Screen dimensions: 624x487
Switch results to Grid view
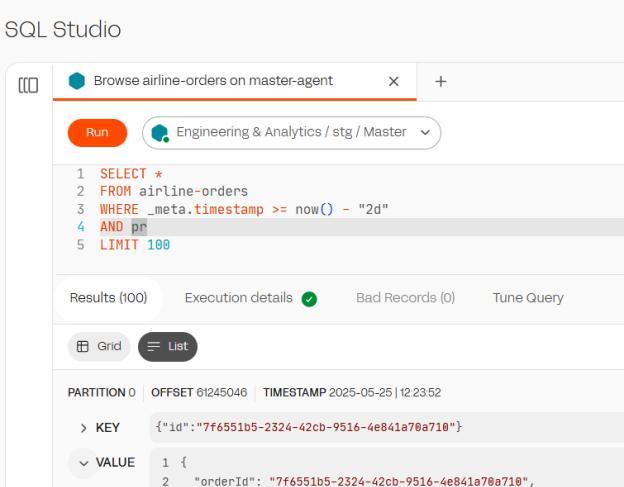click(x=99, y=346)
